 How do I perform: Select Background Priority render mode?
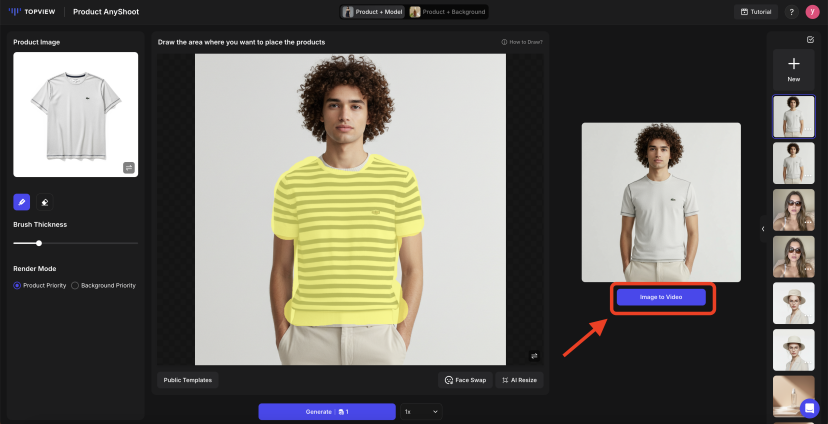click(75, 285)
